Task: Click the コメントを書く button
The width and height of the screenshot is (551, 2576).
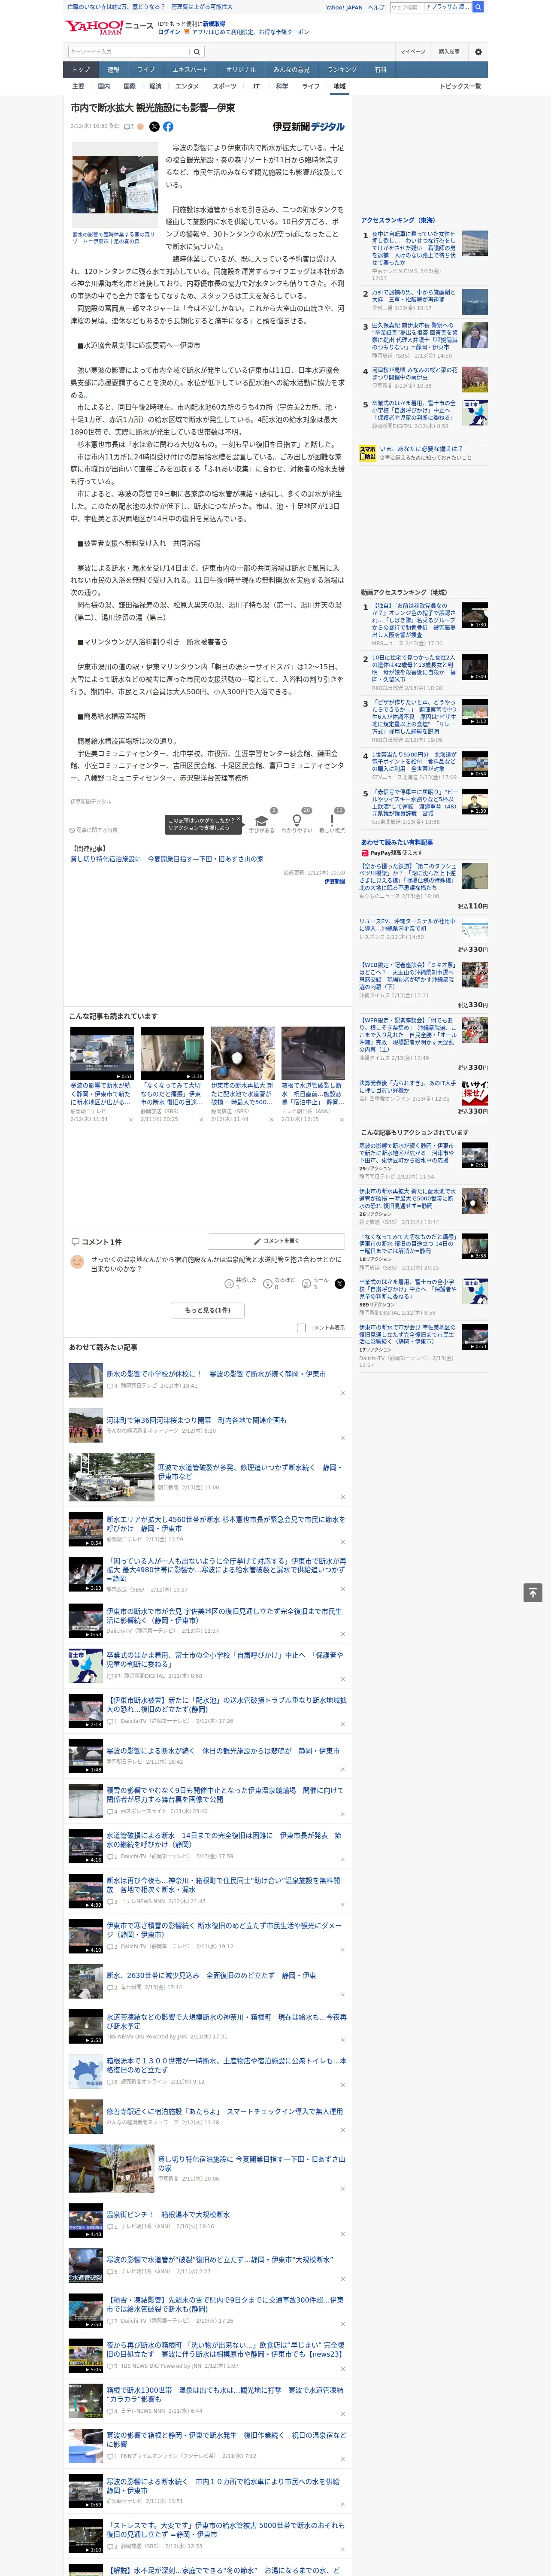Action: coord(277,1241)
